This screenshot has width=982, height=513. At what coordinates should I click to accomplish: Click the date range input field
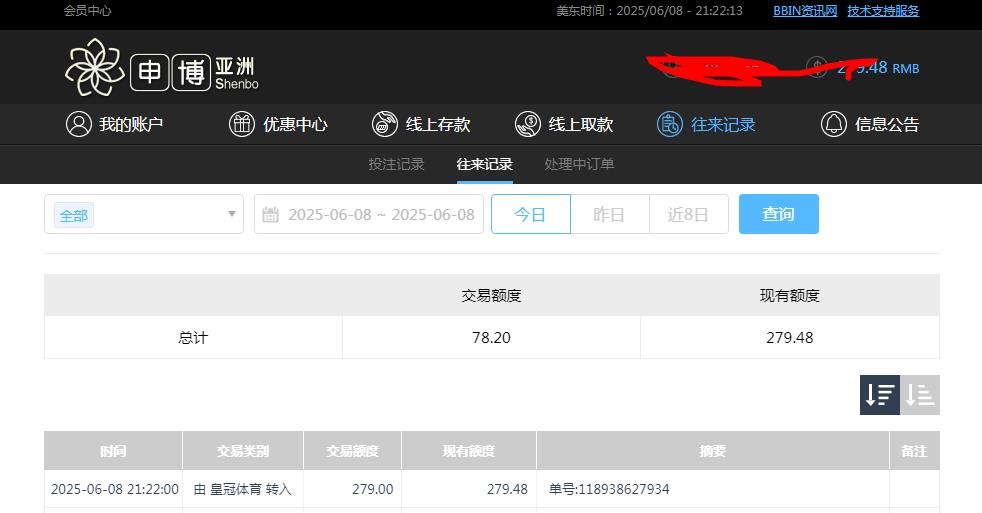point(369,214)
